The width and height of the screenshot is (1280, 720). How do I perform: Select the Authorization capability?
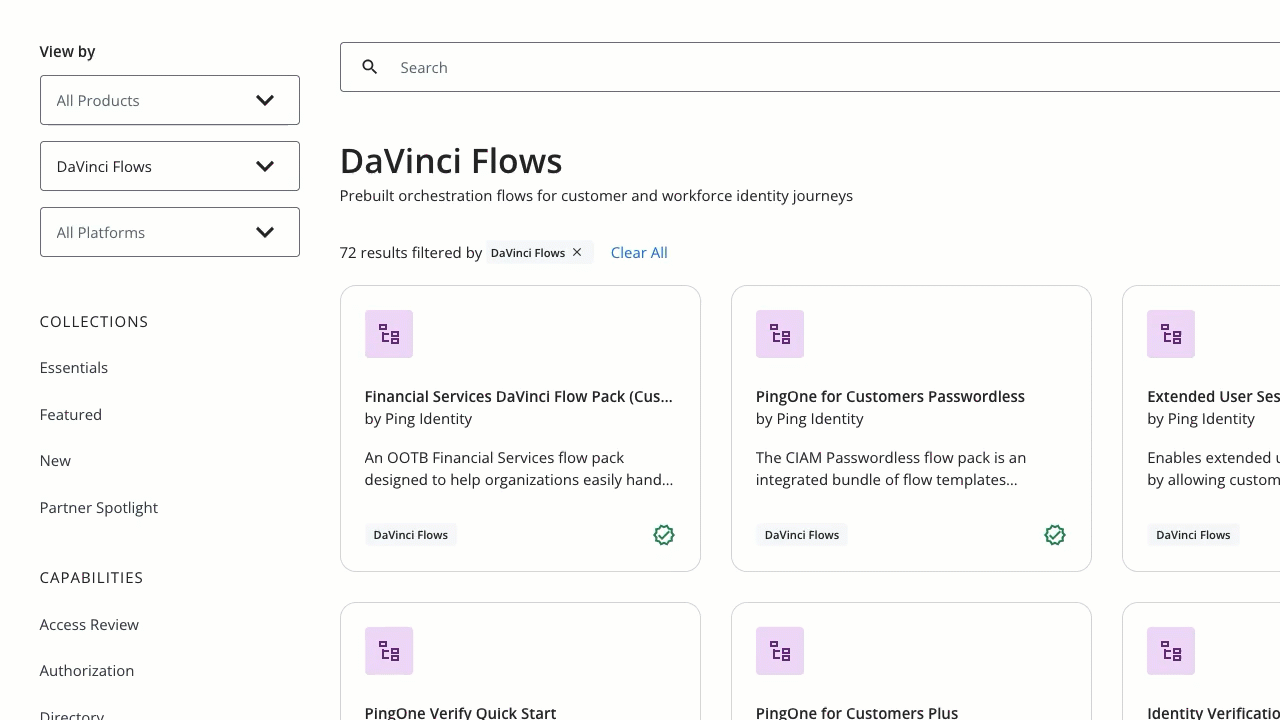click(x=87, y=670)
